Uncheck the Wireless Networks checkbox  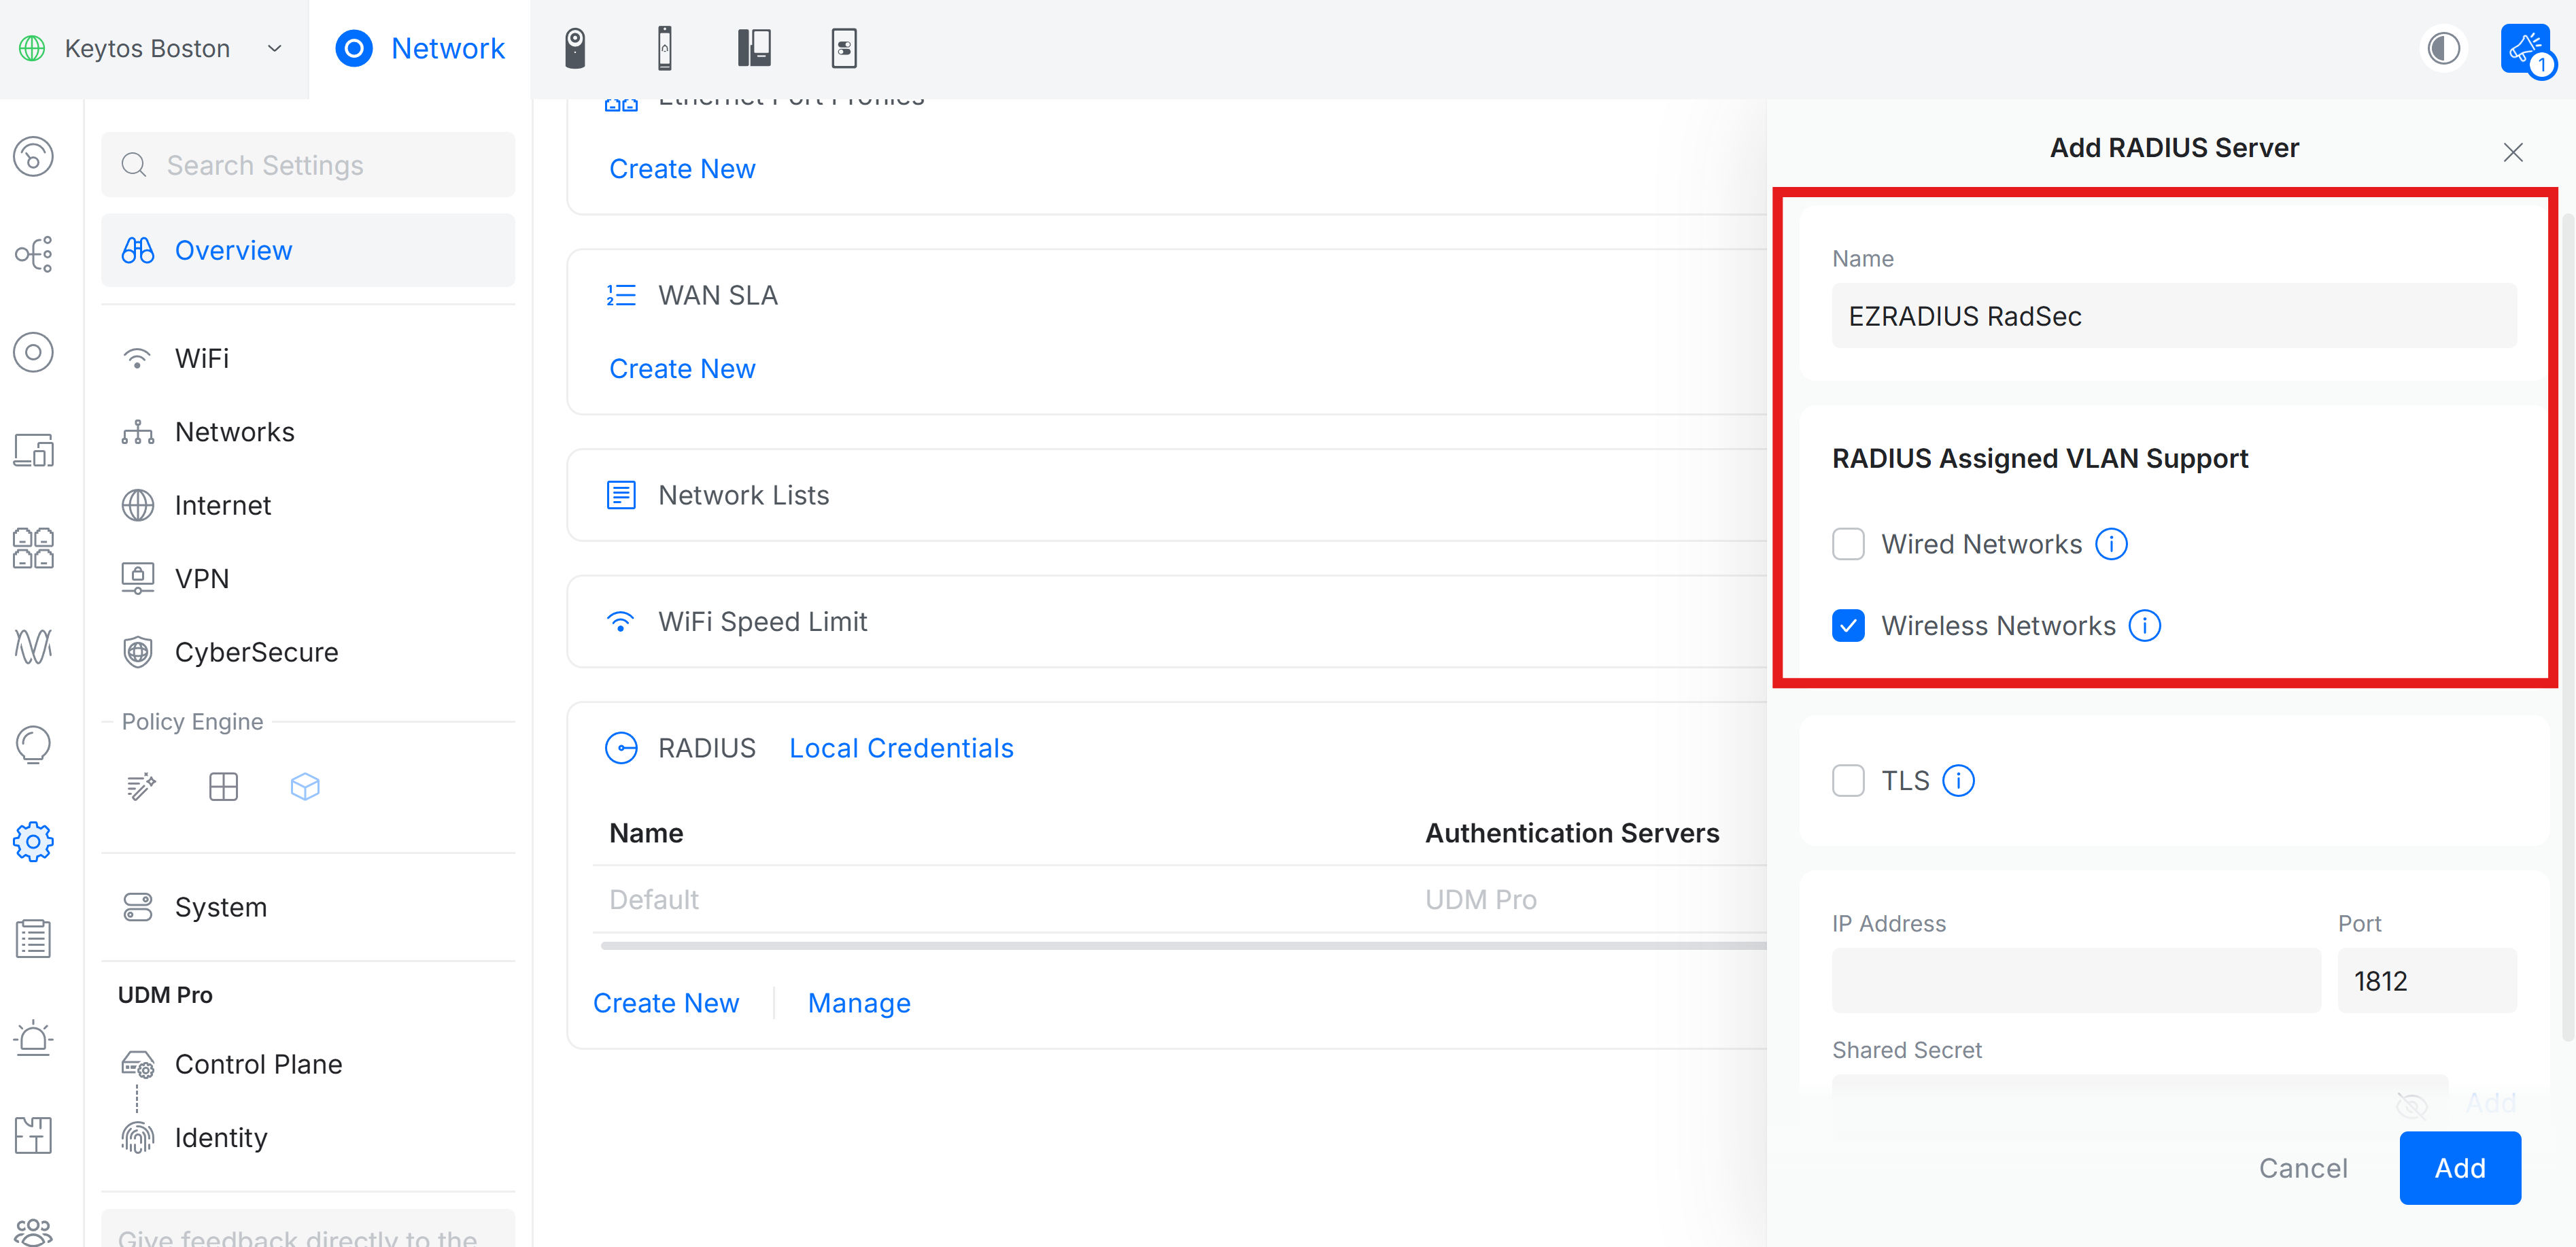pyautogui.click(x=1849, y=626)
